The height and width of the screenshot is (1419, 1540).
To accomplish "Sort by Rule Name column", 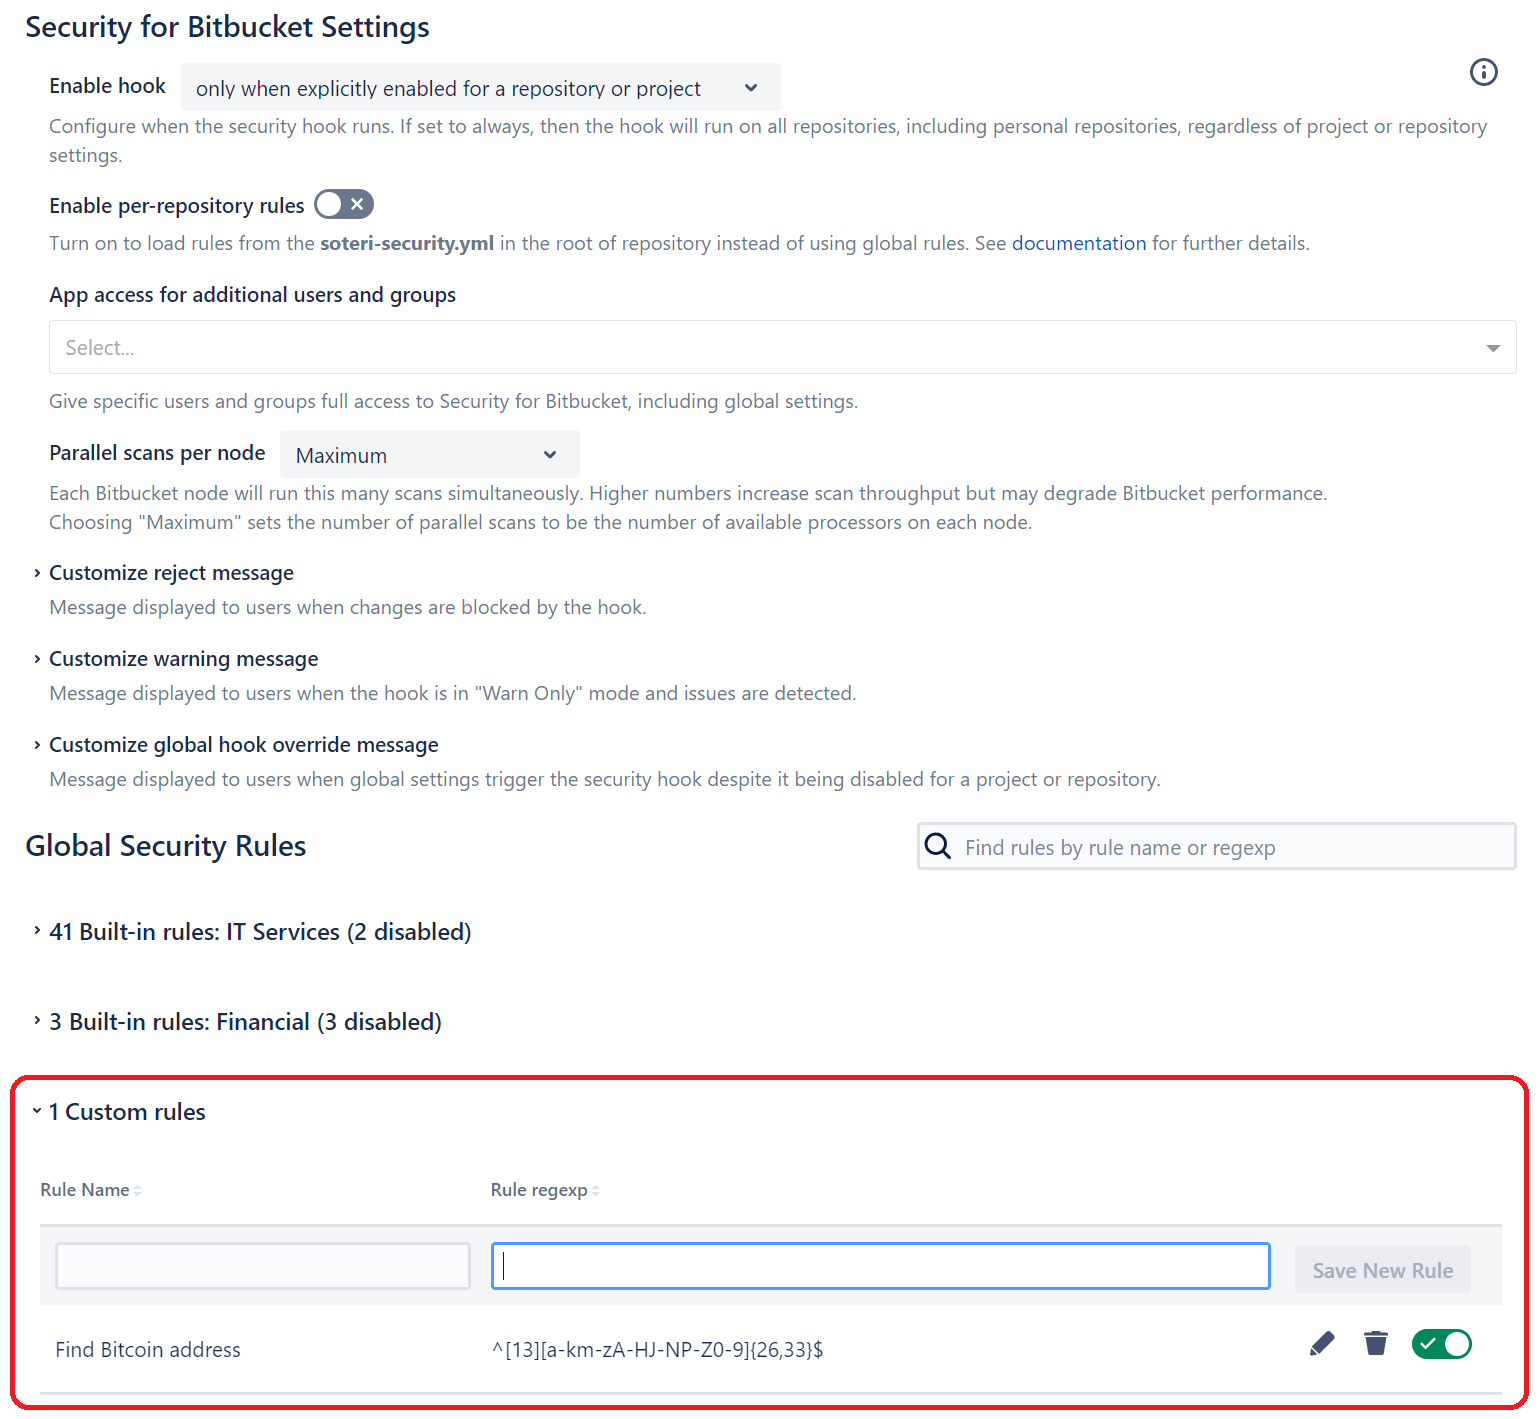I will pos(91,1190).
